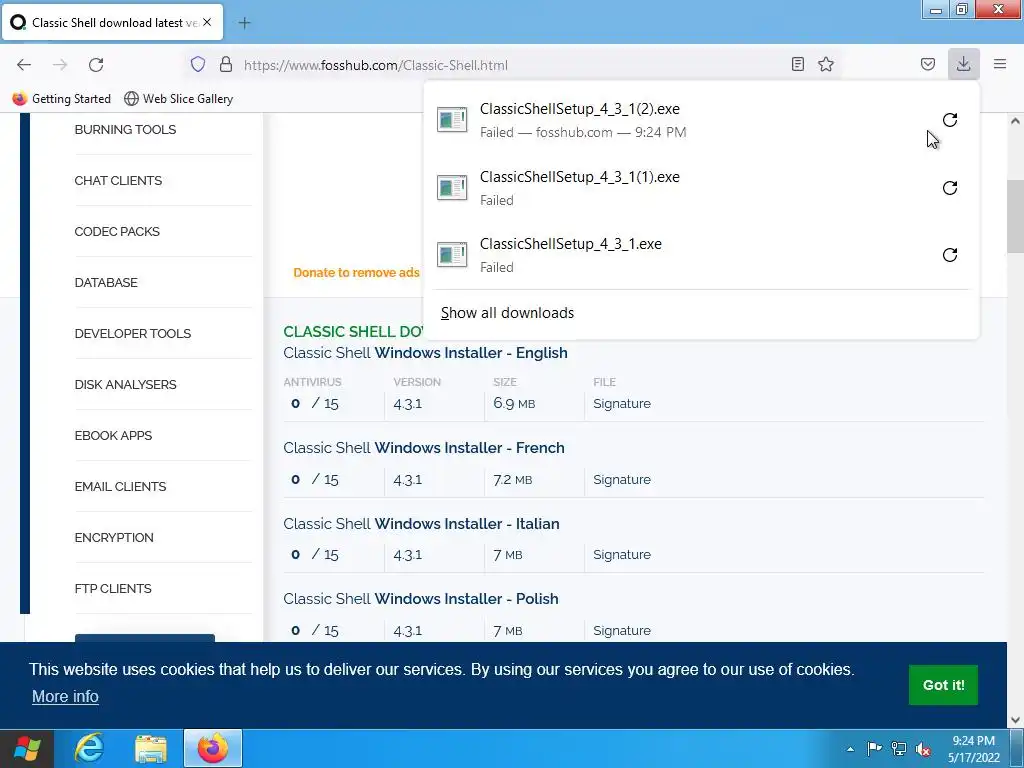Click the scrollbar down arrow
Viewport: 1024px width, 768px height.
click(x=1015, y=720)
